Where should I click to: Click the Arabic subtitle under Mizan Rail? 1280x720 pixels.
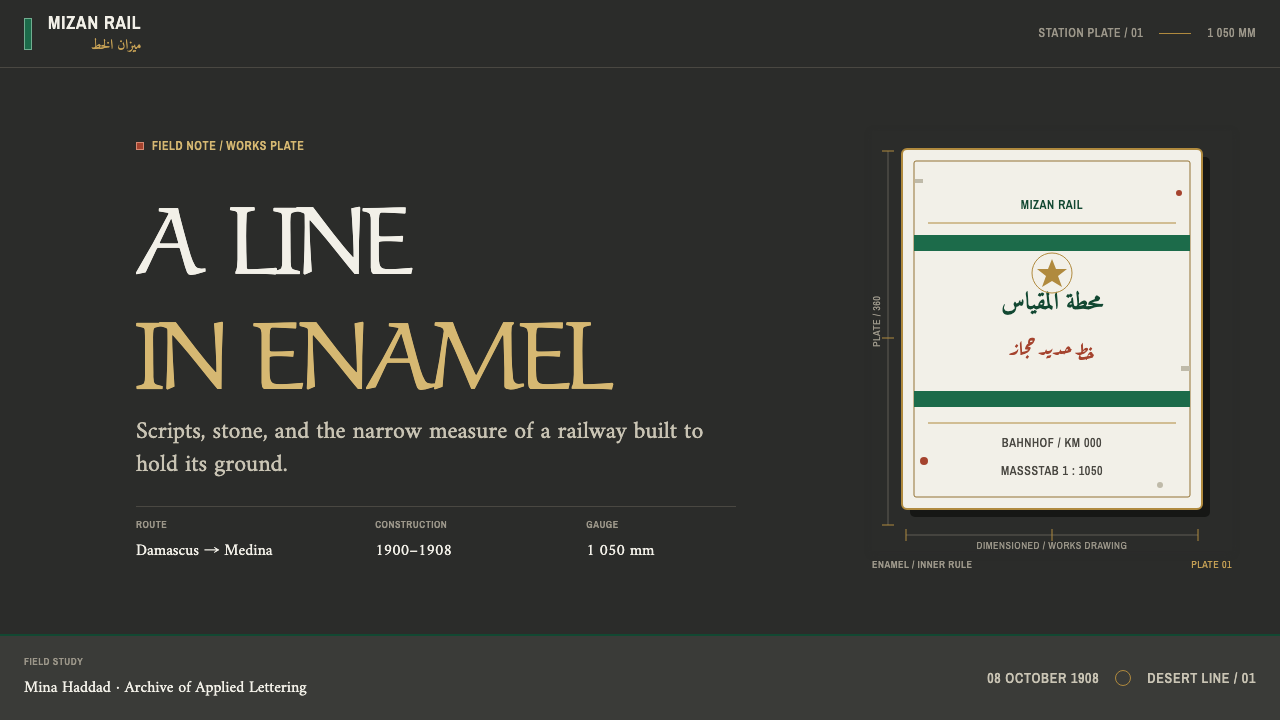click(x=116, y=44)
